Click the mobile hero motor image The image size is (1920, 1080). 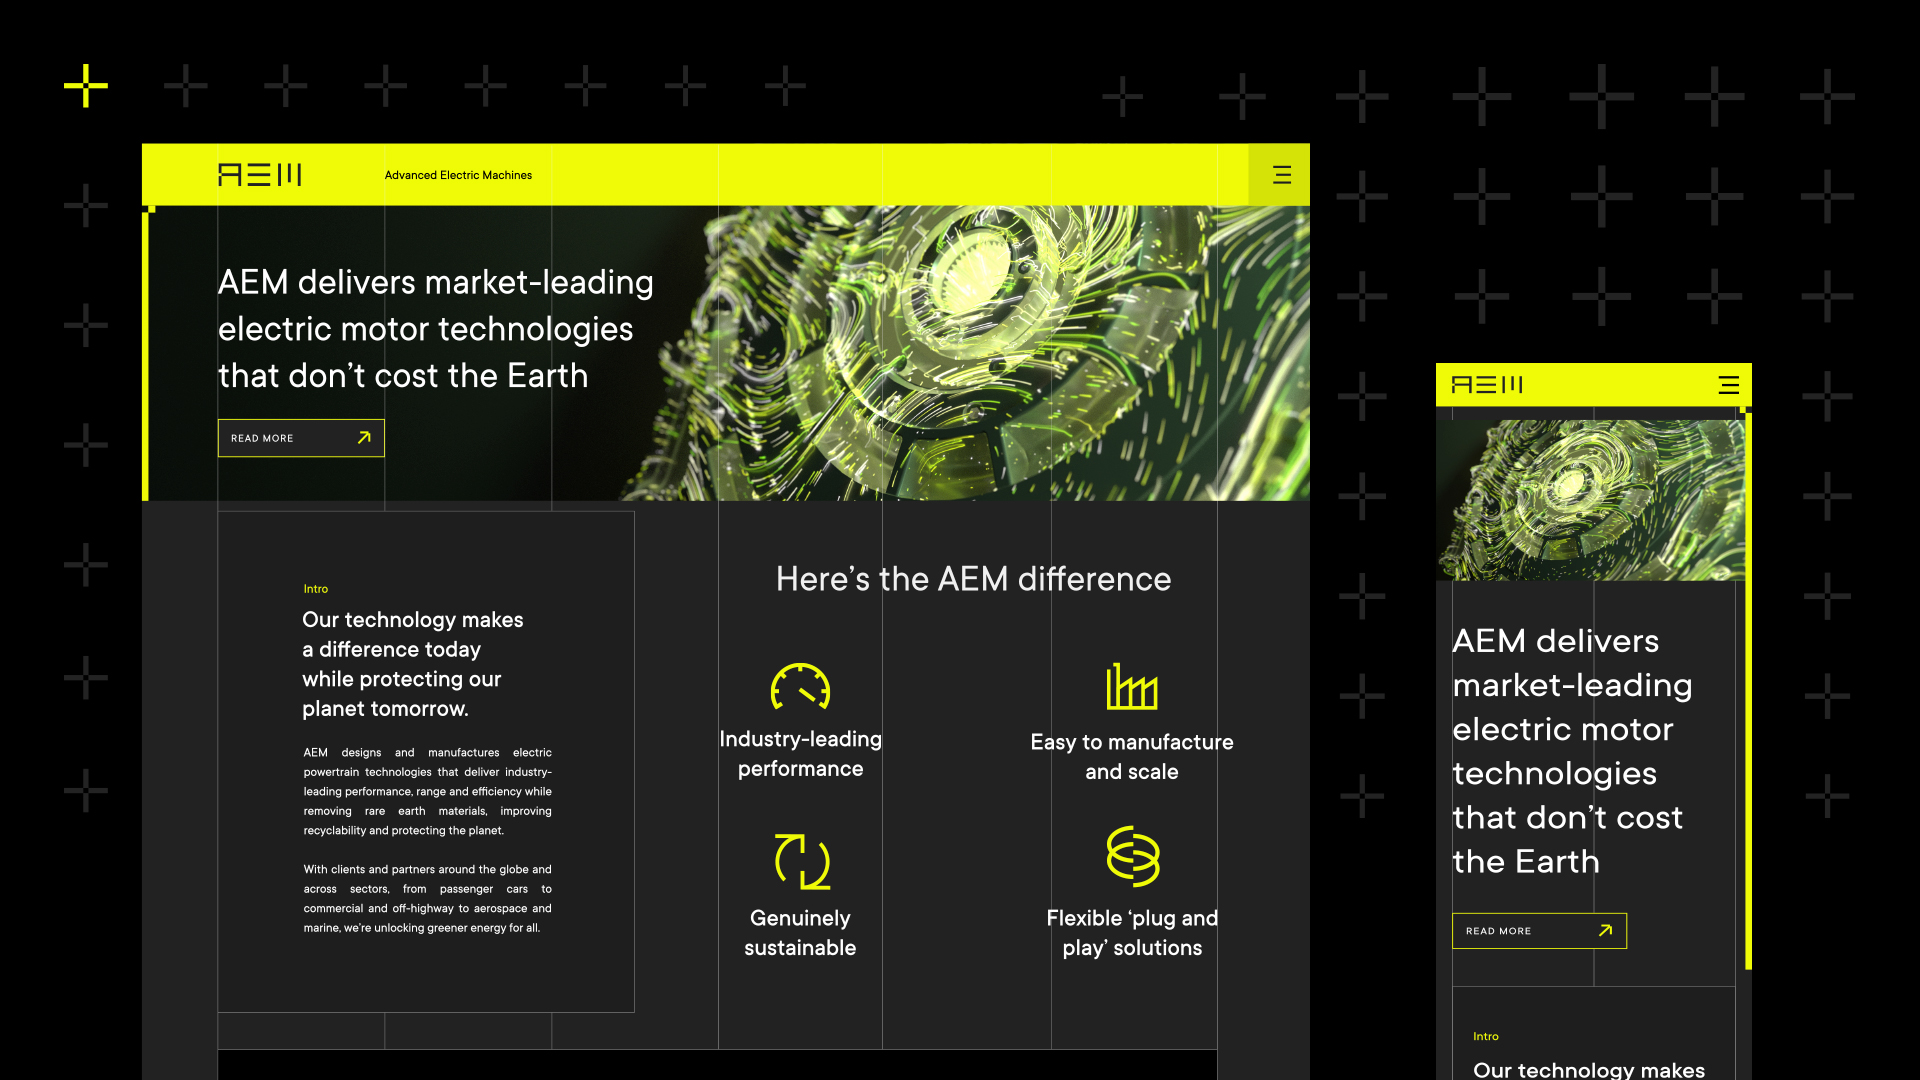(x=1590, y=500)
